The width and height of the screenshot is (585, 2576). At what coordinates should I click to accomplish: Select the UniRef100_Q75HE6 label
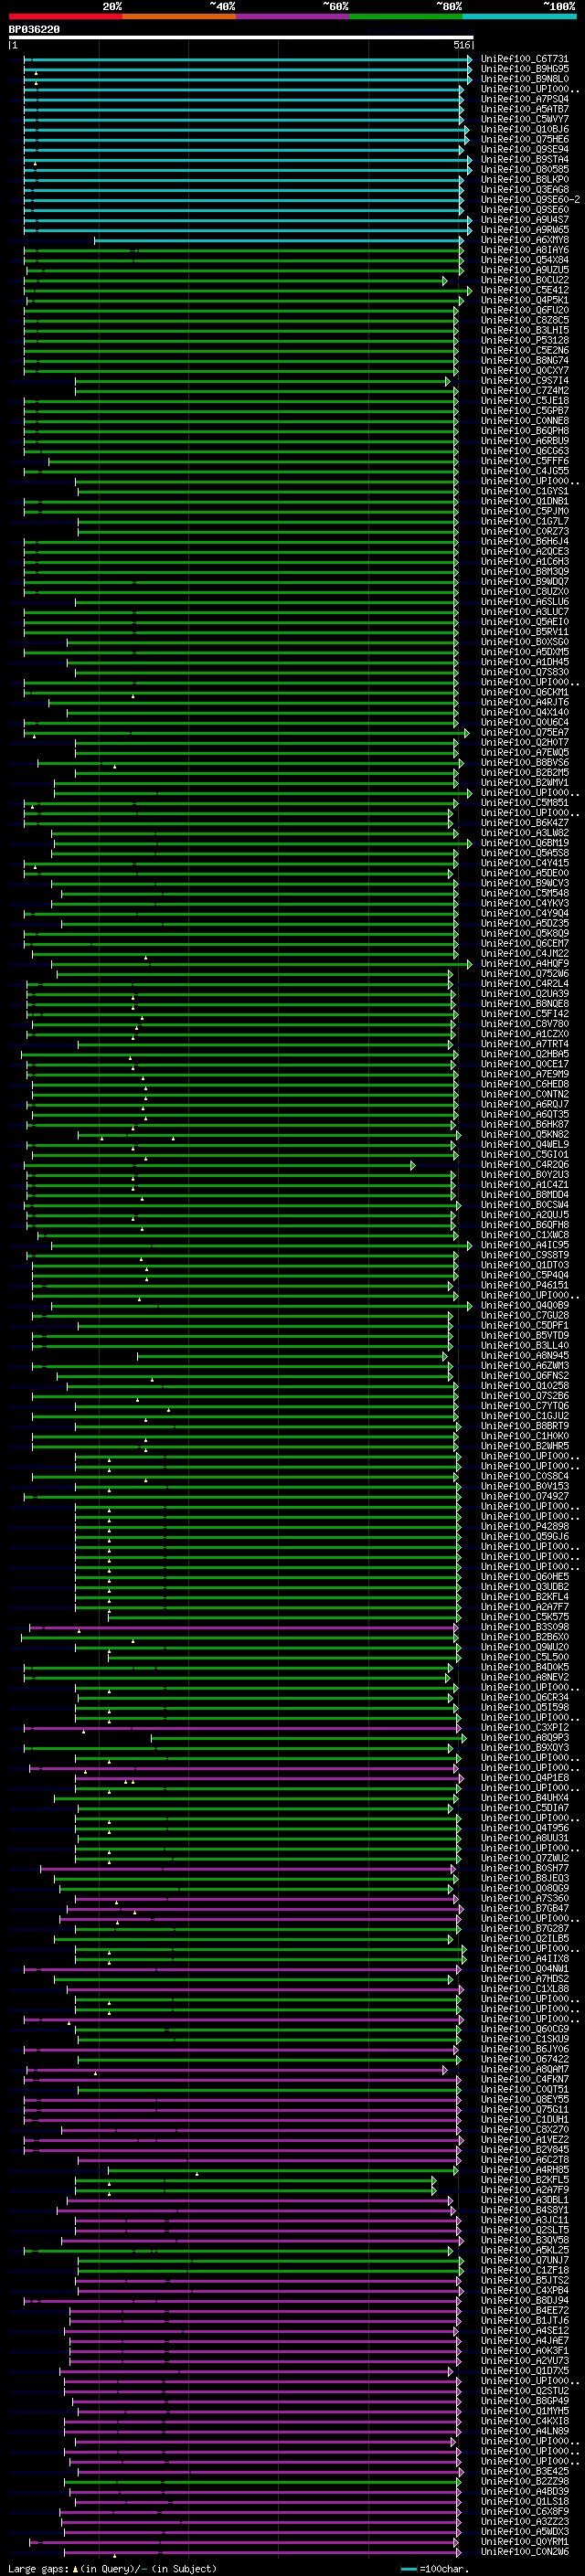[x=524, y=140]
